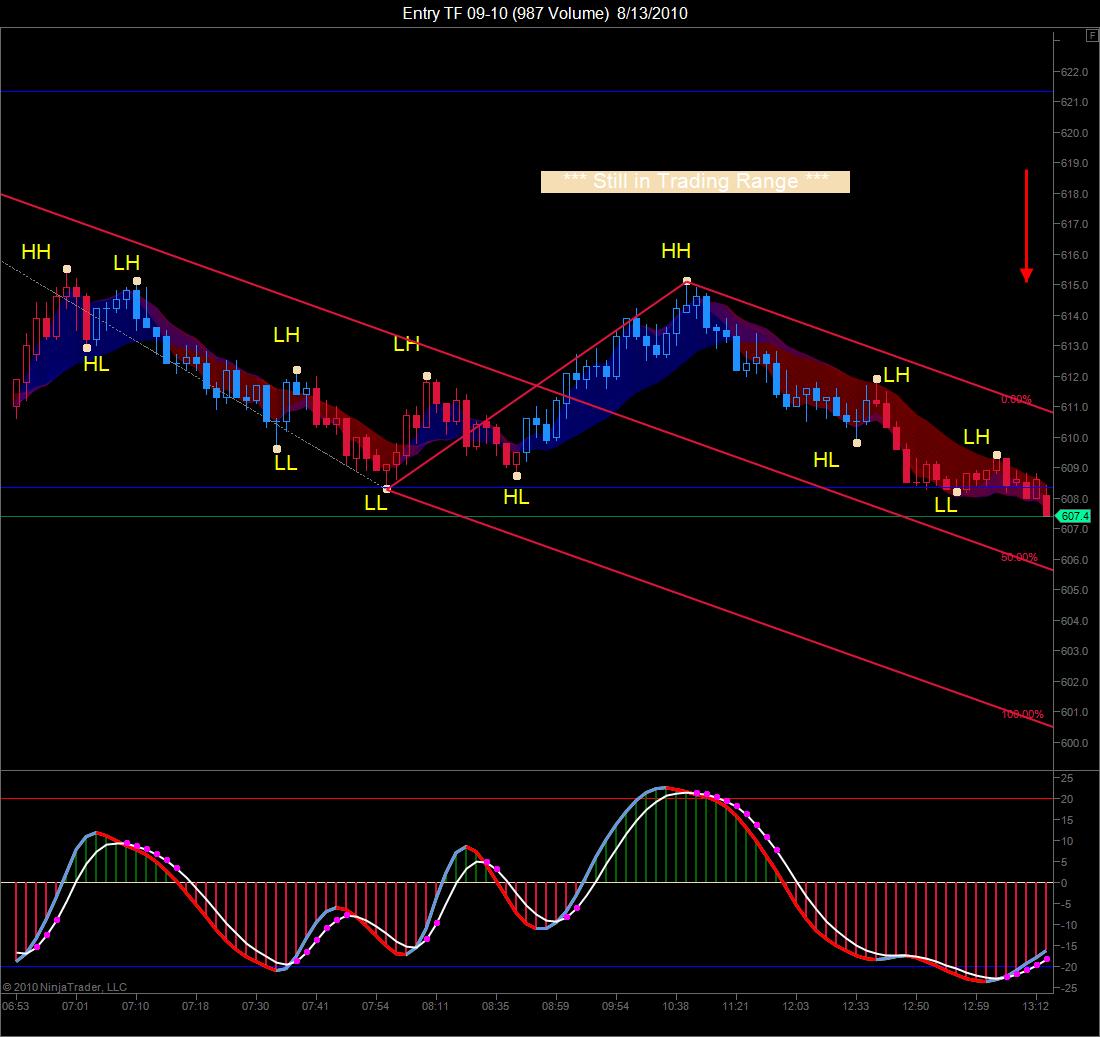Click the 613.0 price axis label

(1074, 347)
